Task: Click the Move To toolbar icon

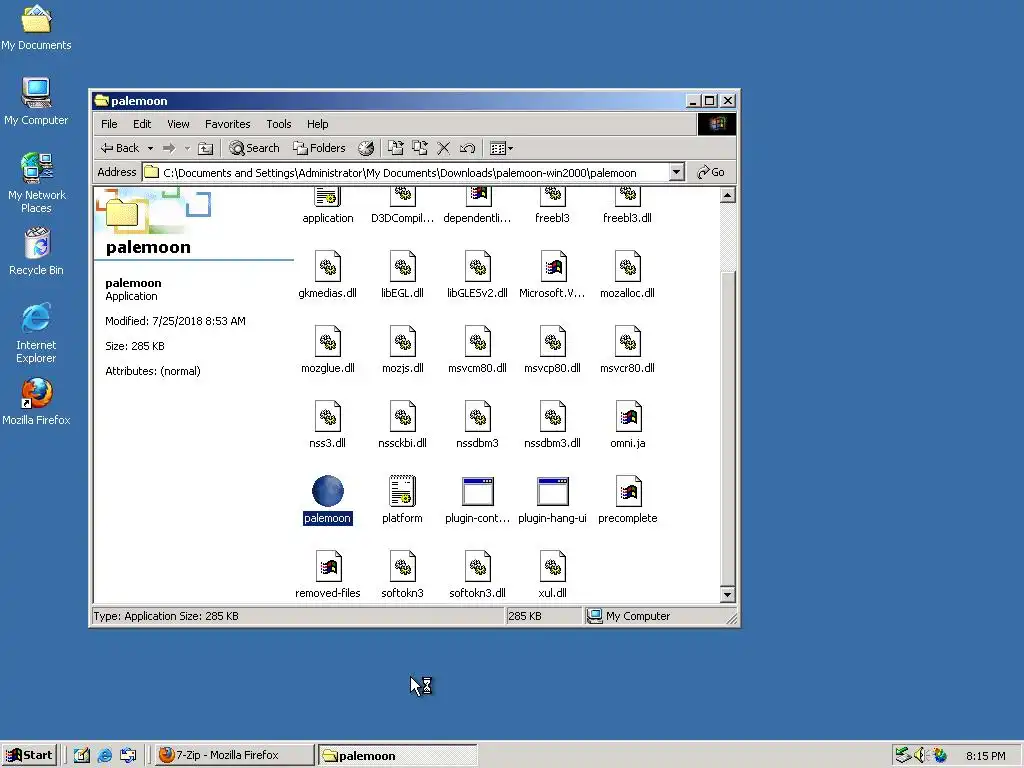Action: (396, 148)
